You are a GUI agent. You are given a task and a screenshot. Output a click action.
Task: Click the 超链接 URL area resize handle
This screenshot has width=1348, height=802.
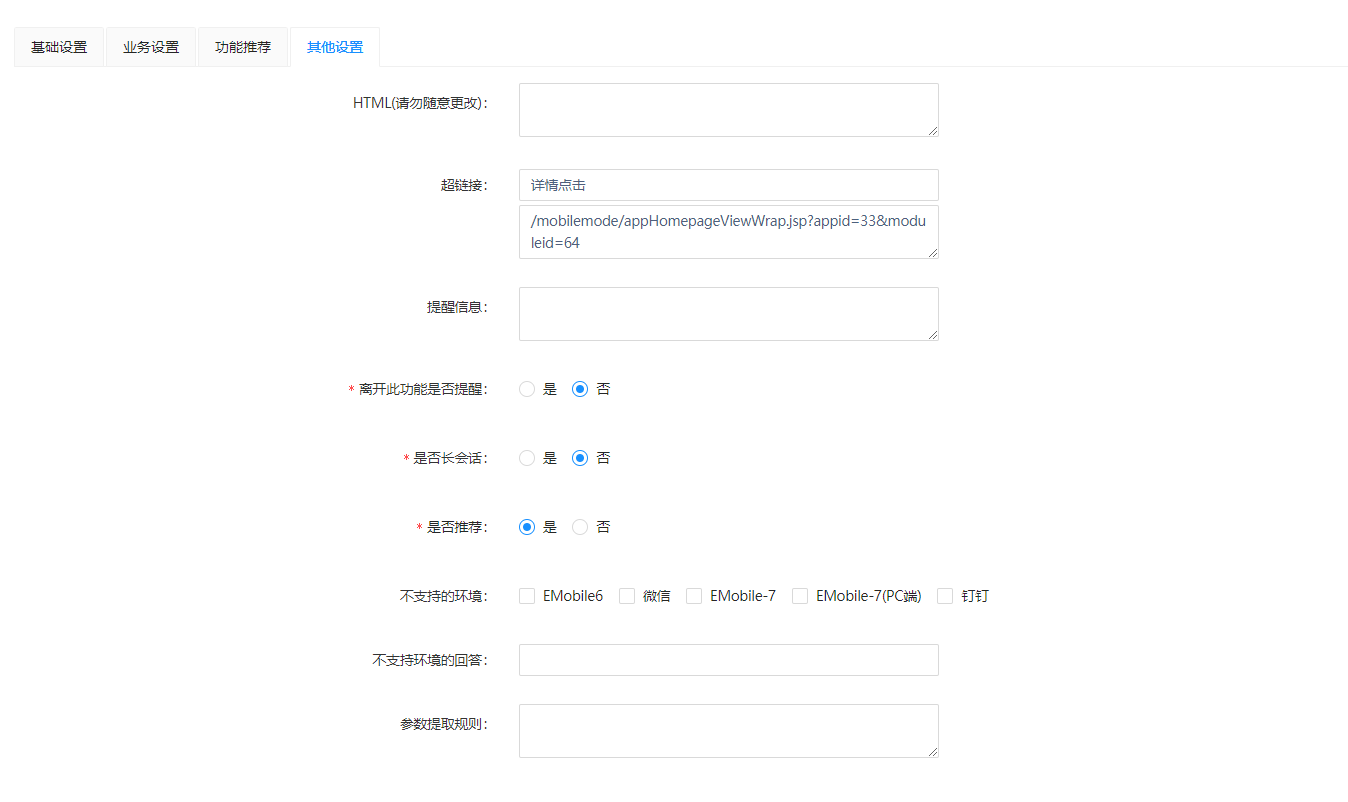point(932,252)
